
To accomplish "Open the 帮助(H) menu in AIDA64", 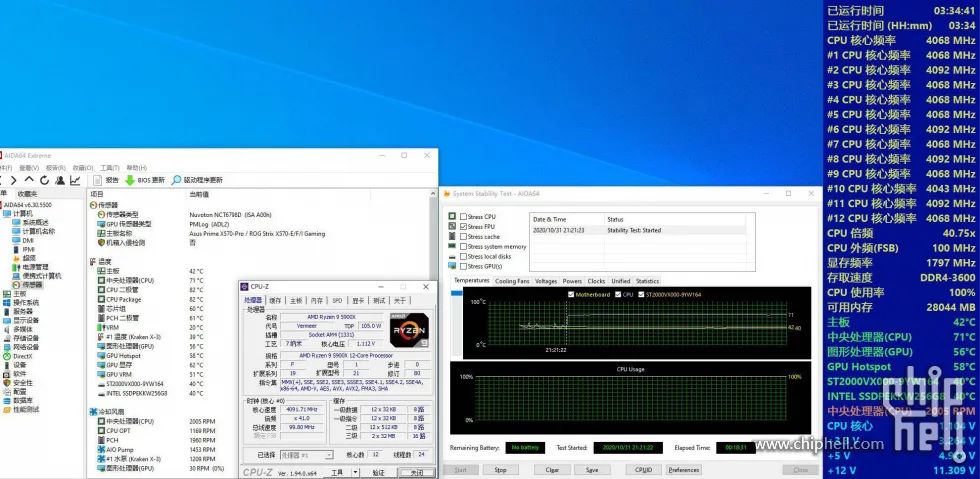I will point(136,168).
